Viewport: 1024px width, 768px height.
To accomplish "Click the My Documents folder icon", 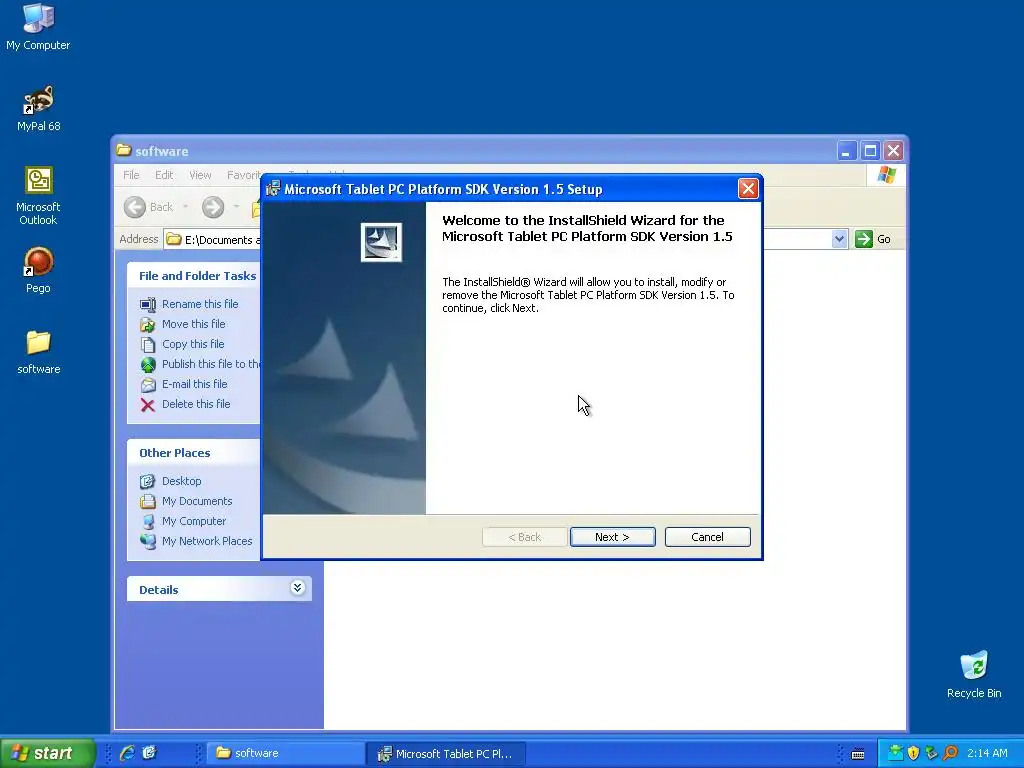I will tap(148, 502).
